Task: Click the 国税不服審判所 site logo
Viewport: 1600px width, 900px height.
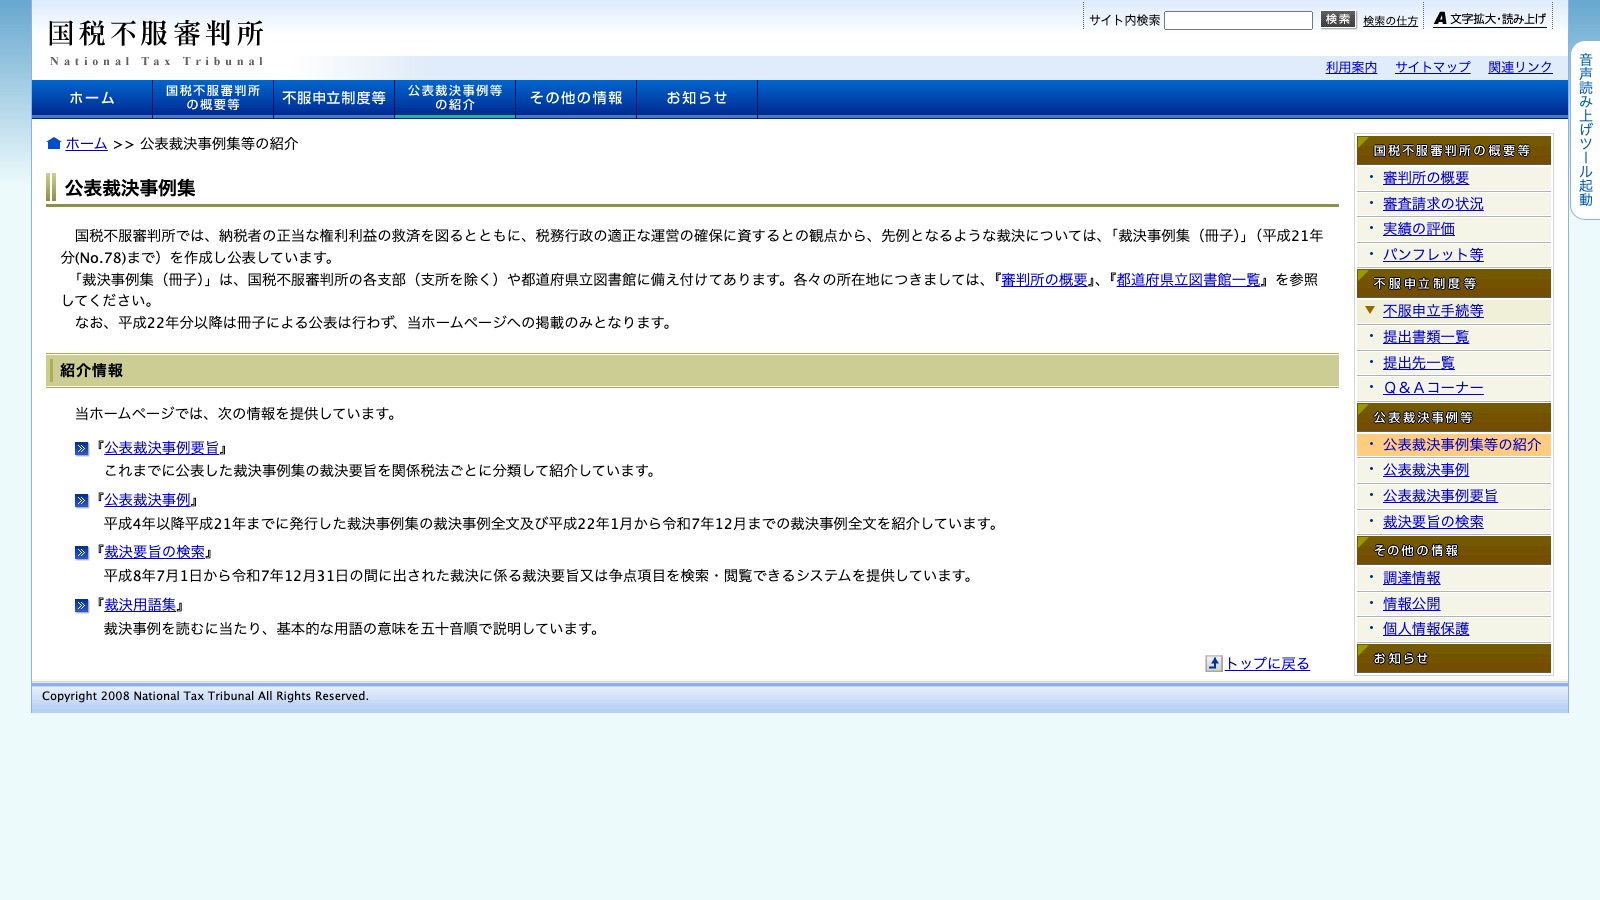Action: click(x=156, y=42)
